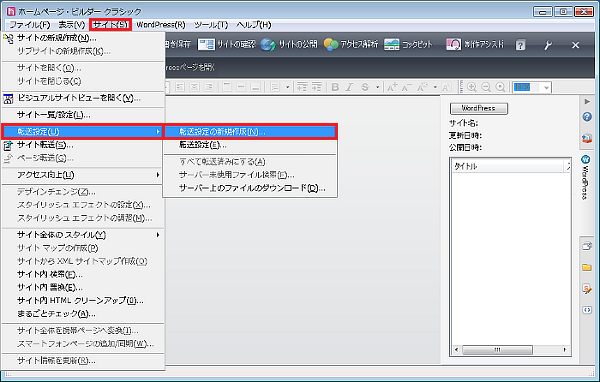Choose サーバー上のファイルのダウンロード(D)...
The width and height of the screenshot is (600, 382).
[250, 188]
